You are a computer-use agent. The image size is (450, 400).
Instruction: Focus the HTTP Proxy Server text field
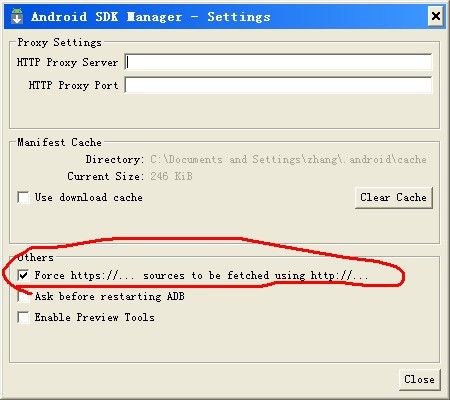click(x=278, y=62)
